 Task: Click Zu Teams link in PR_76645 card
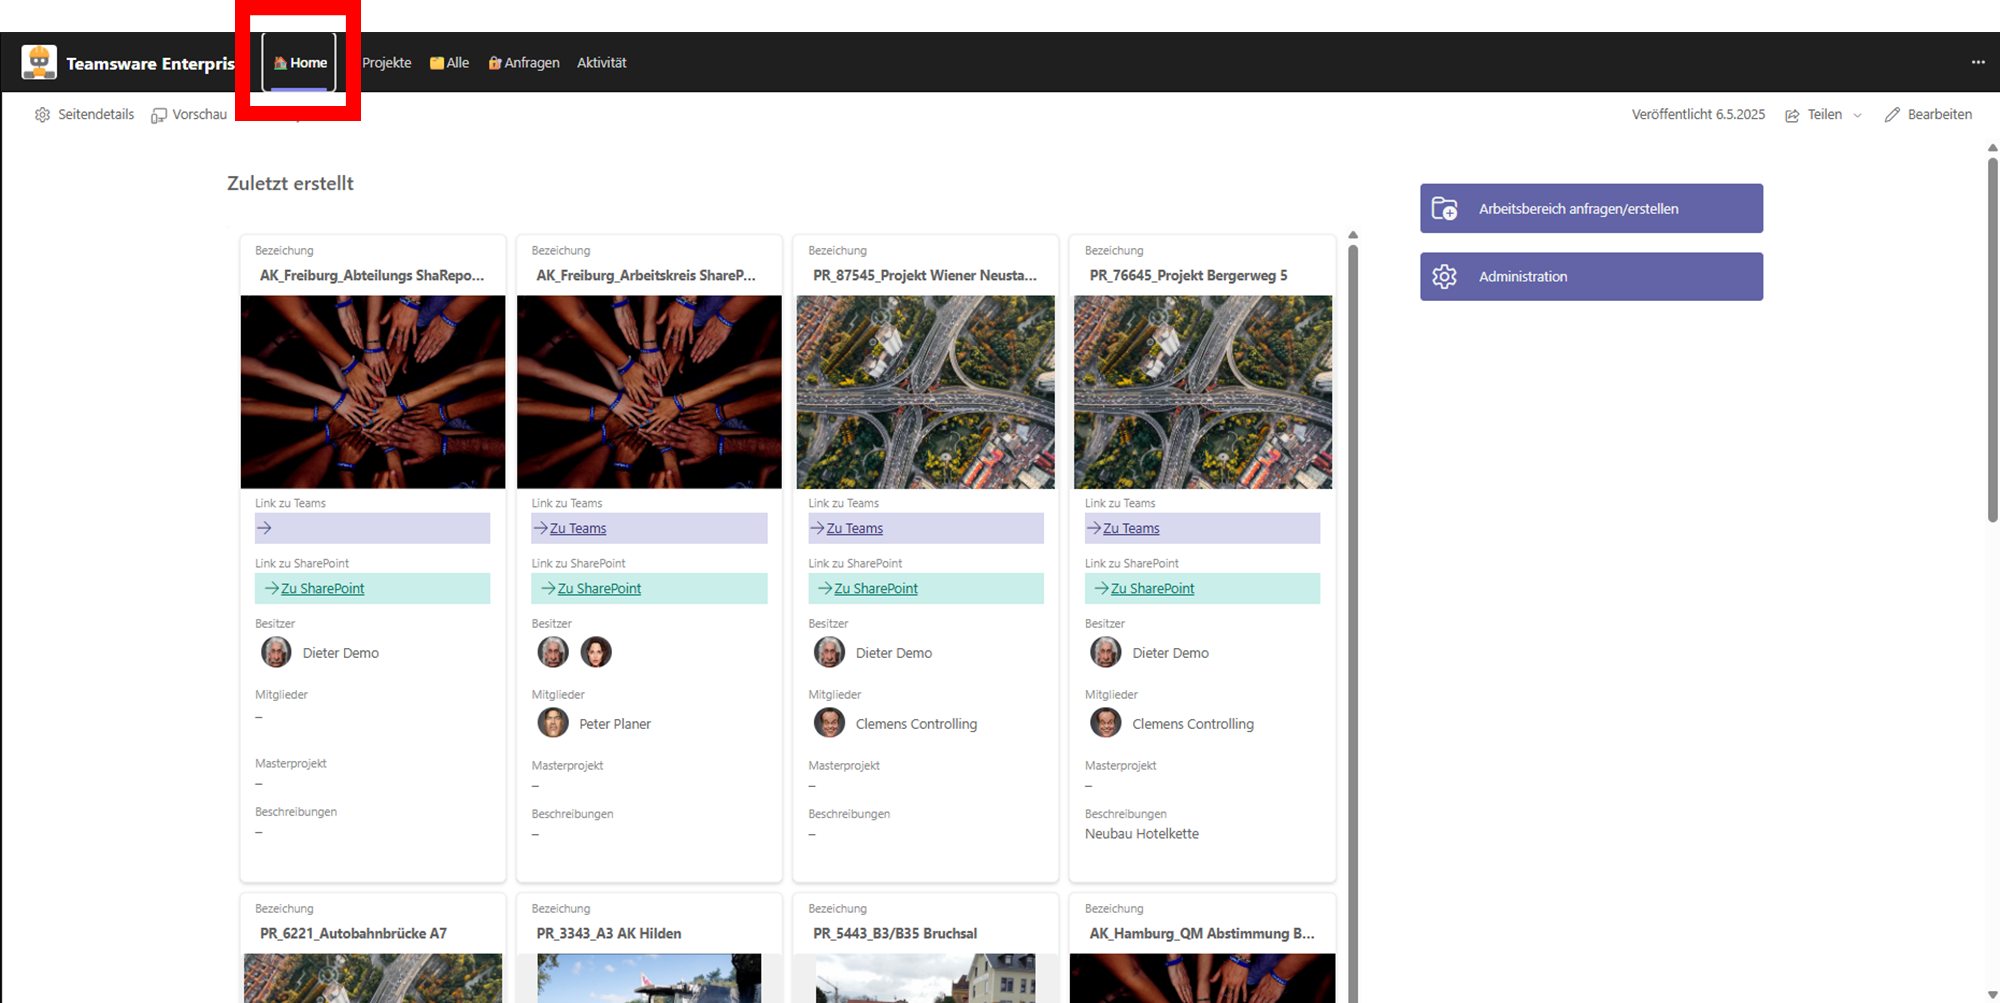pos(1131,528)
